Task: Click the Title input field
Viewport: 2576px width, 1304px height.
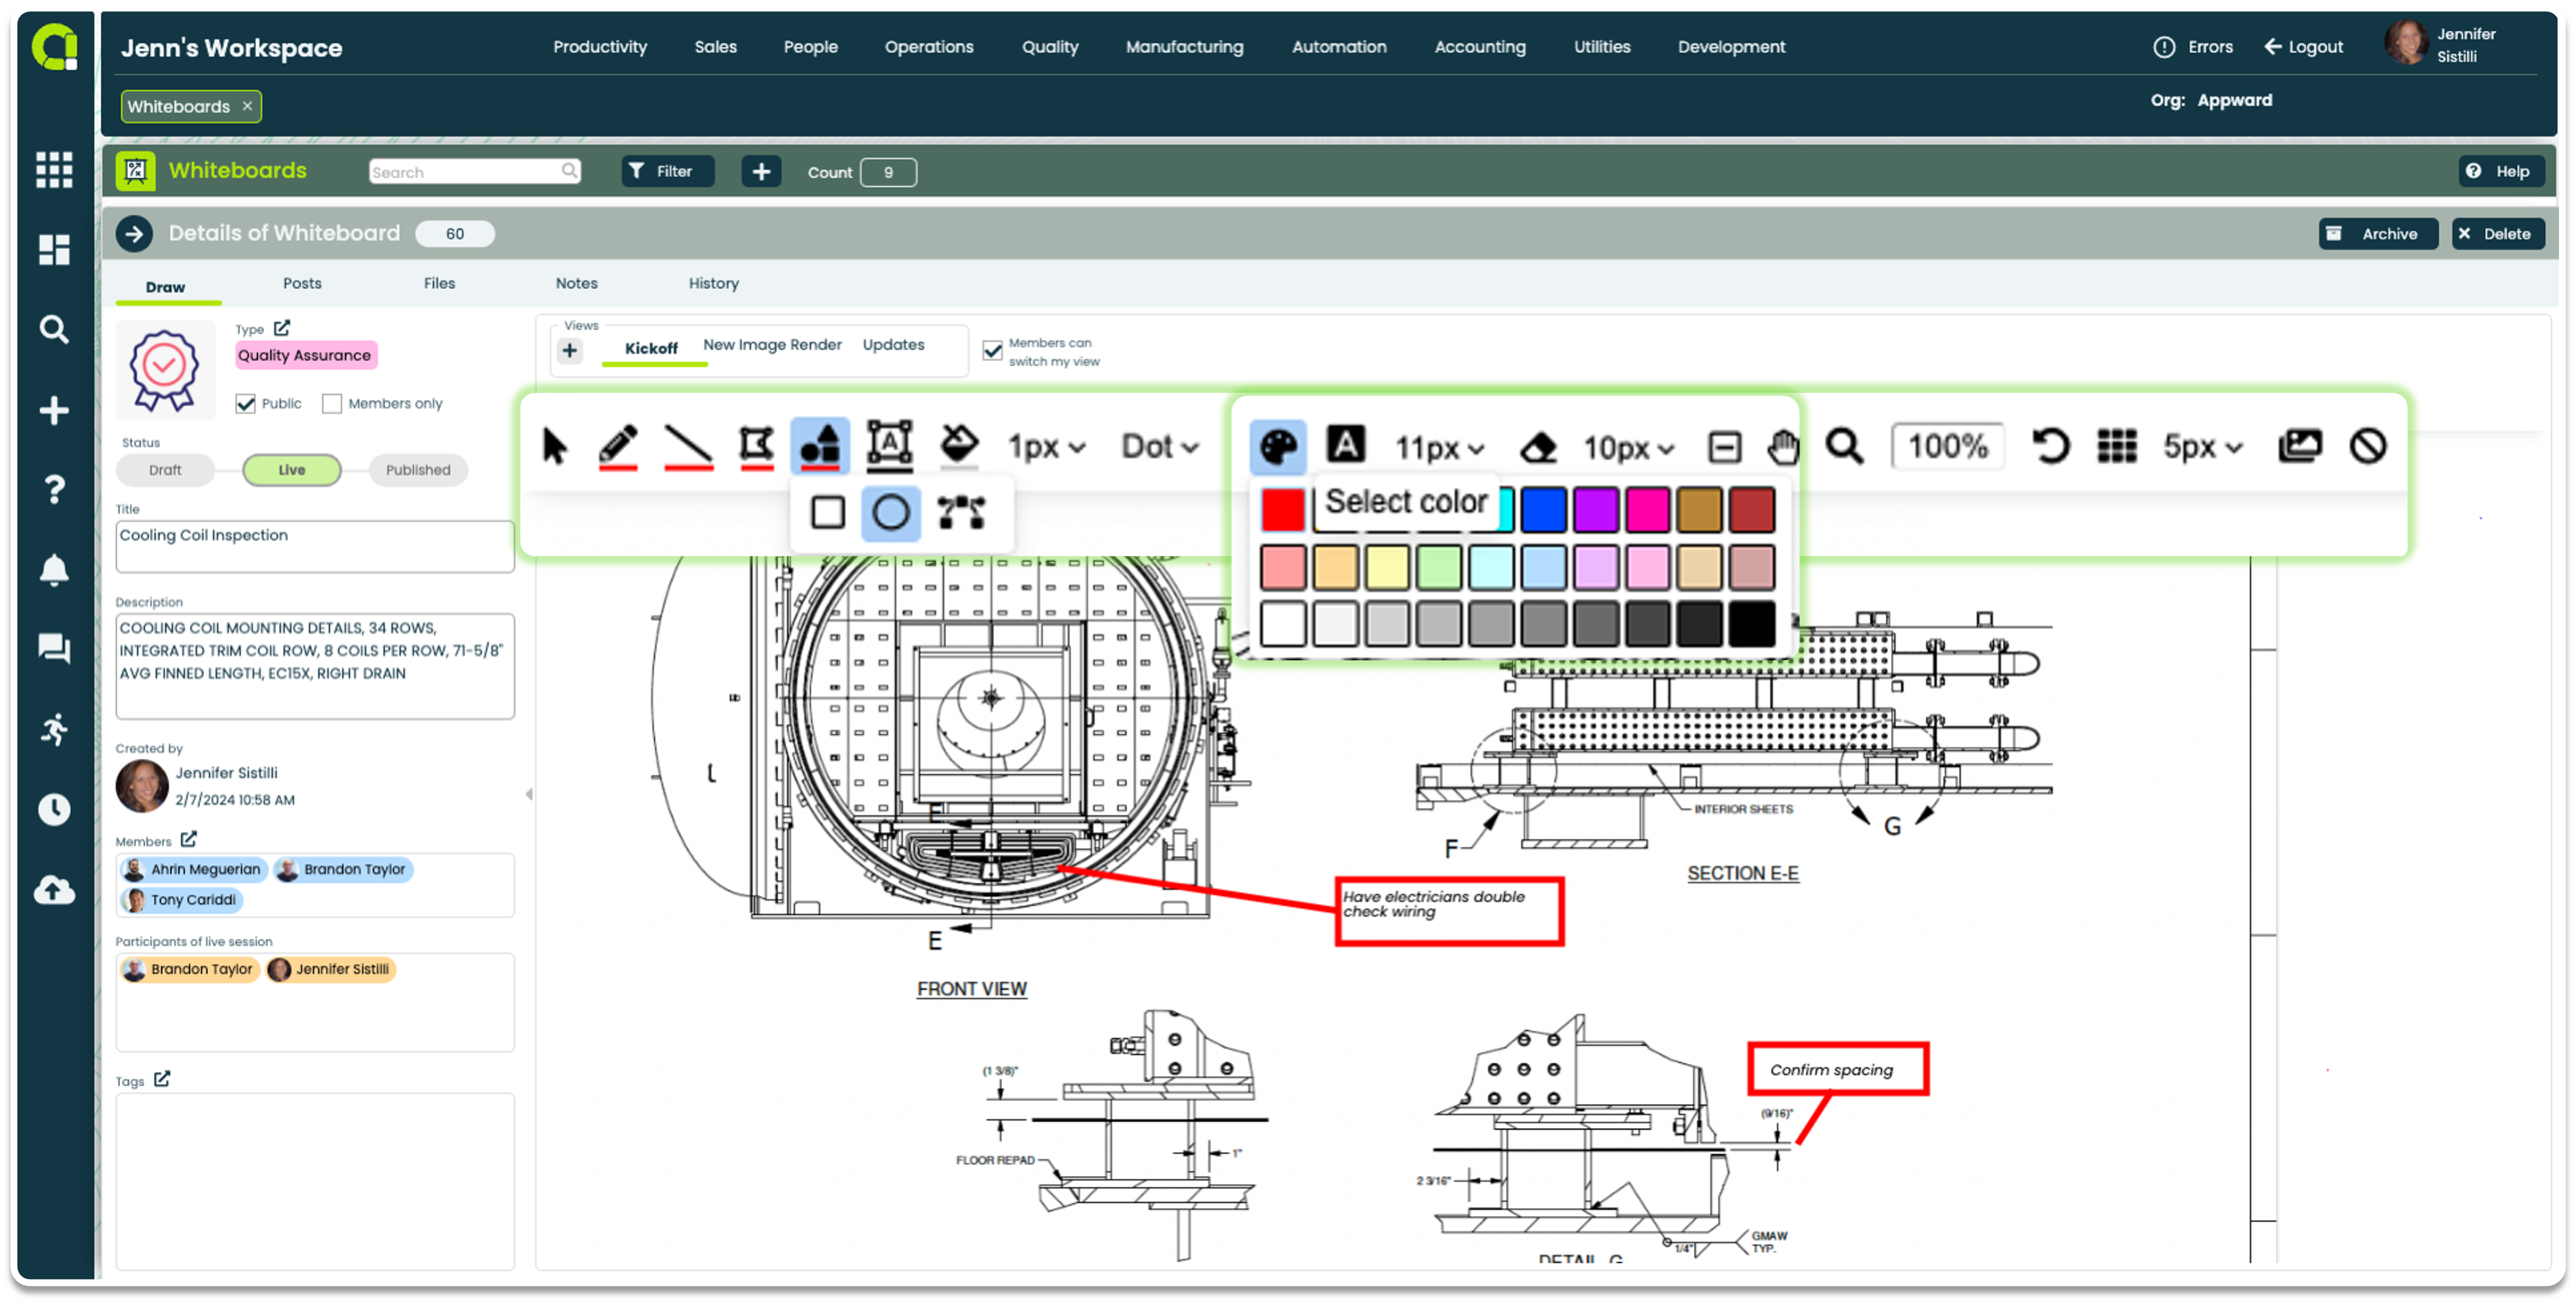Action: pyautogui.click(x=314, y=547)
